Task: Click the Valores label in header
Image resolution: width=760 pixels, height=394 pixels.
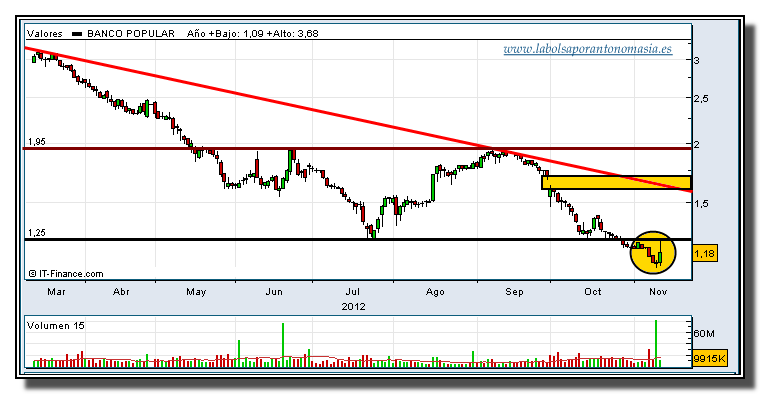Action: click(x=45, y=33)
